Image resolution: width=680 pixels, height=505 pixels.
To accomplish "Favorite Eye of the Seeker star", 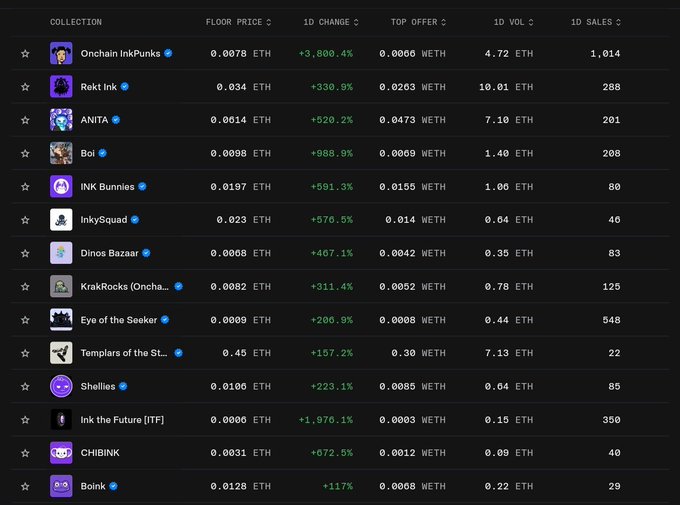I will tap(25, 320).
